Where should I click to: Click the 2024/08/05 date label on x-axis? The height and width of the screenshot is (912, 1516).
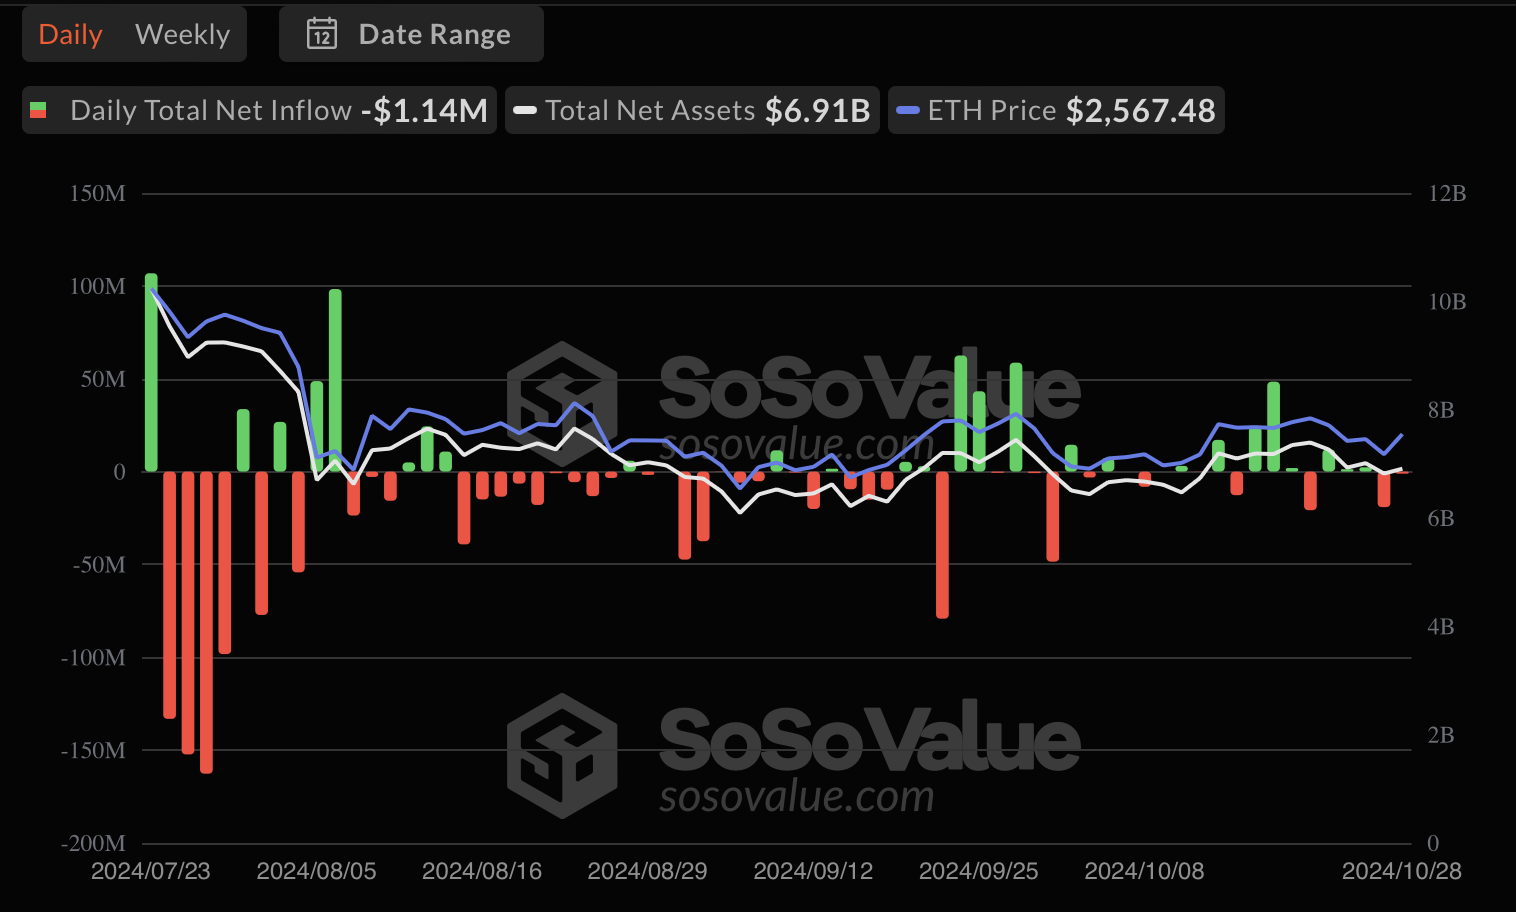pyautogui.click(x=316, y=871)
